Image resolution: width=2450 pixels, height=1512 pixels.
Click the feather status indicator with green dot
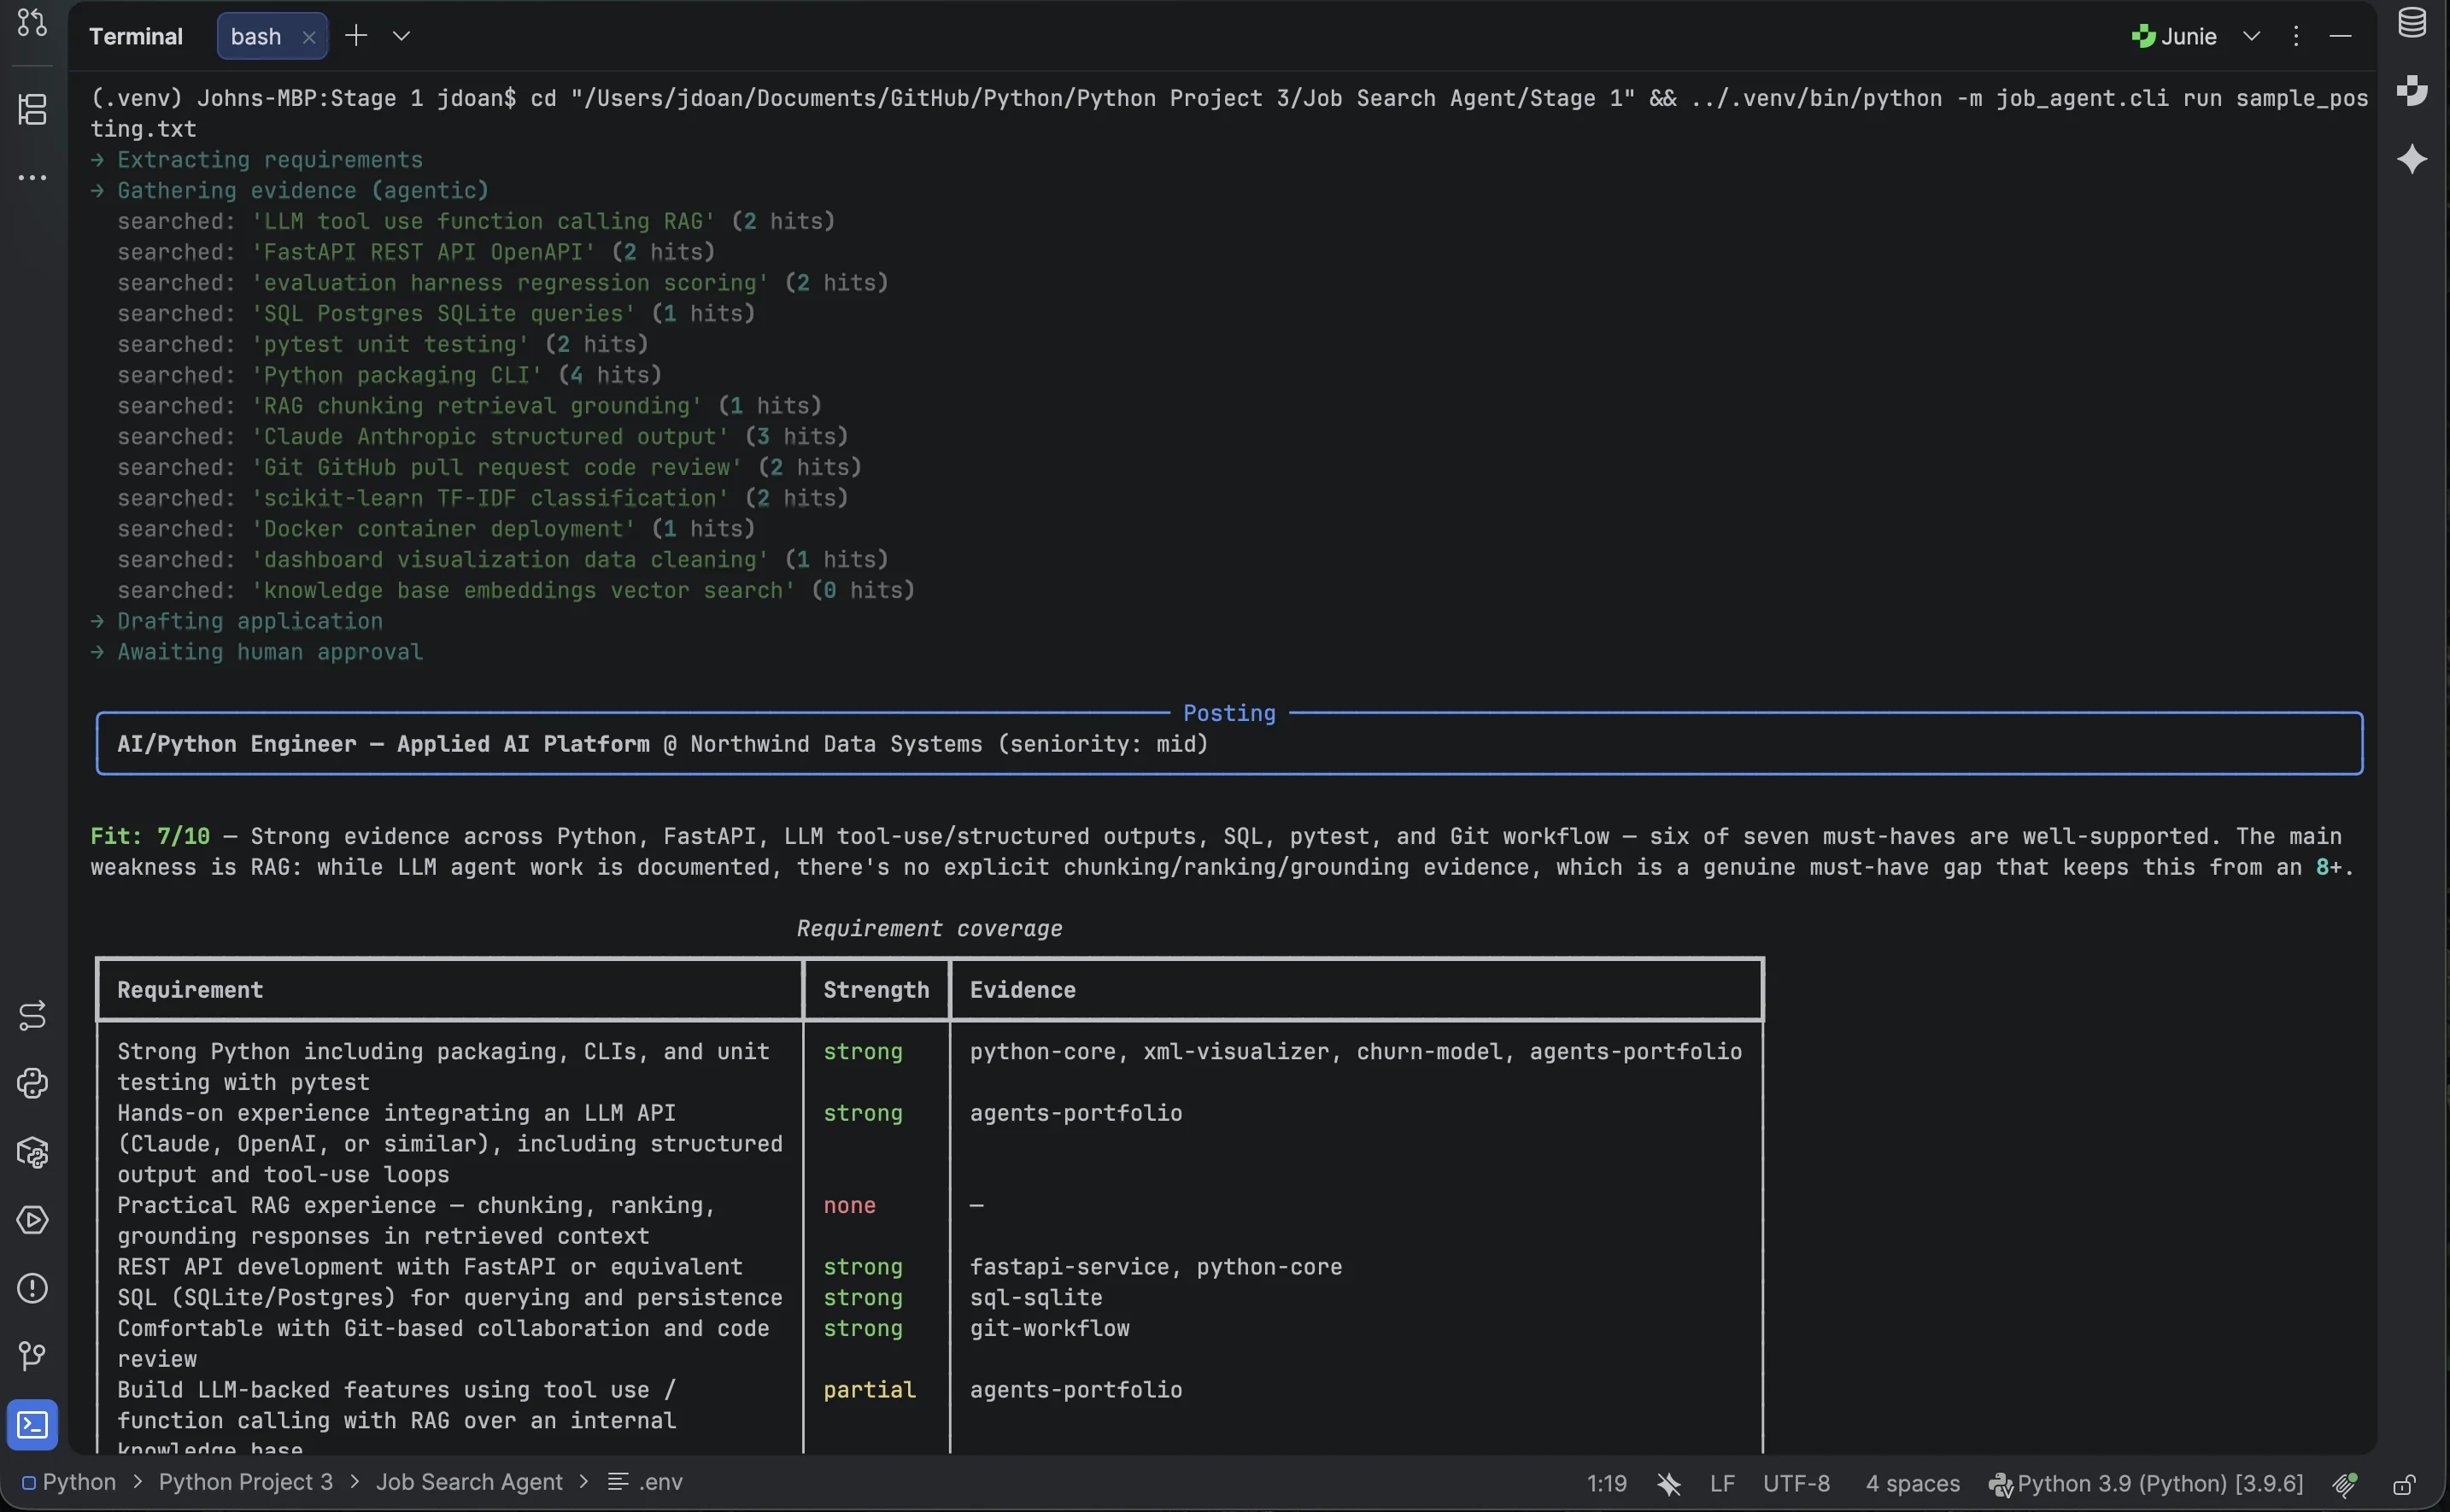click(x=2345, y=1483)
